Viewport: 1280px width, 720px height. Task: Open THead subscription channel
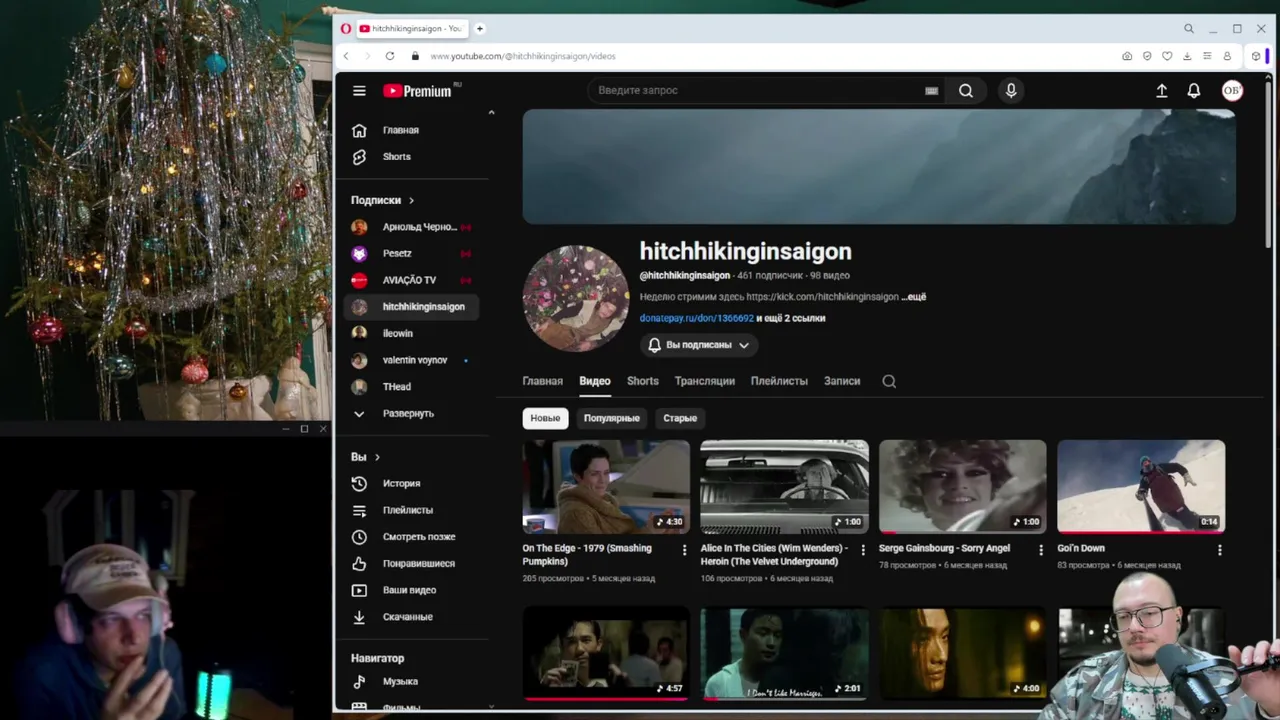point(412,387)
